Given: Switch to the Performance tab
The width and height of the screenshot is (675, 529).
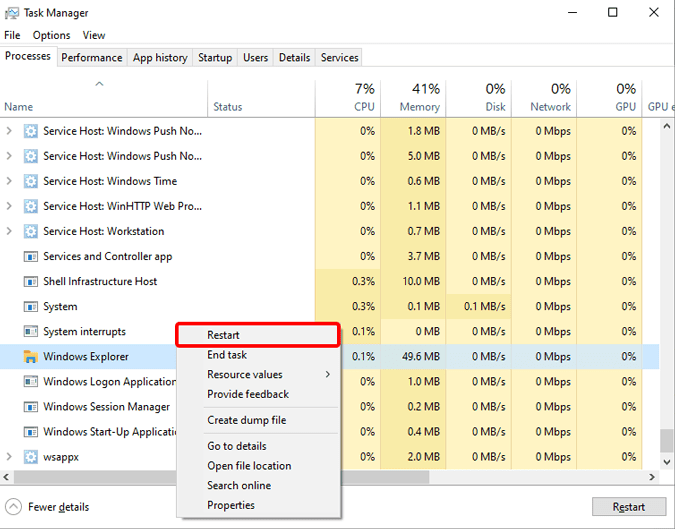Looking at the screenshot, I should click(x=92, y=58).
